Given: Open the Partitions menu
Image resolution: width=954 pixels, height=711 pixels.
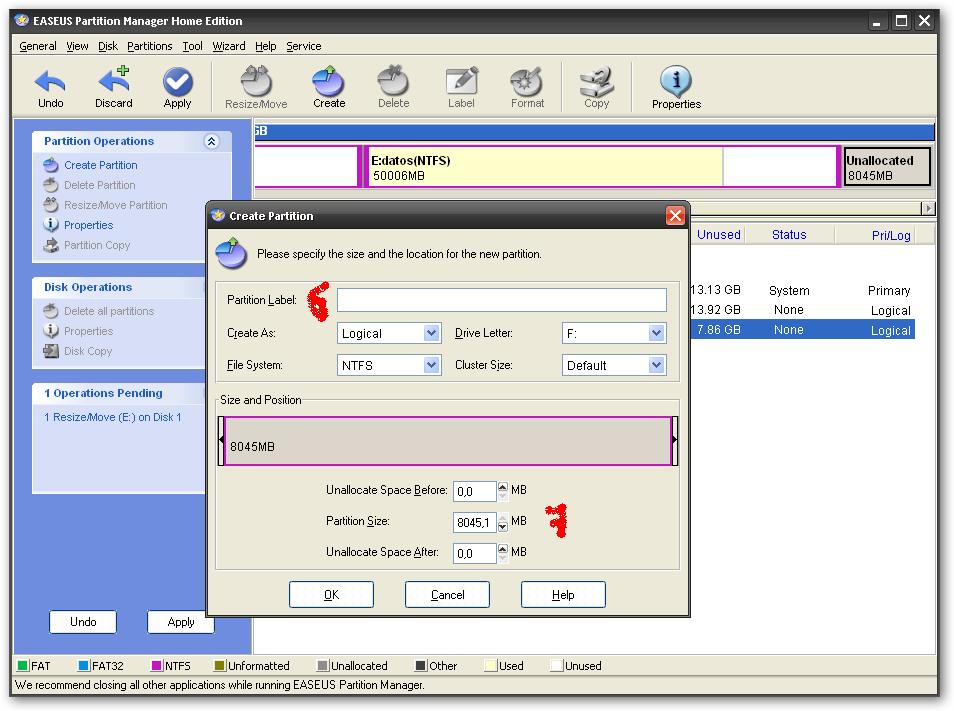Looking at the screenshot, I should (x=149, y=46).
